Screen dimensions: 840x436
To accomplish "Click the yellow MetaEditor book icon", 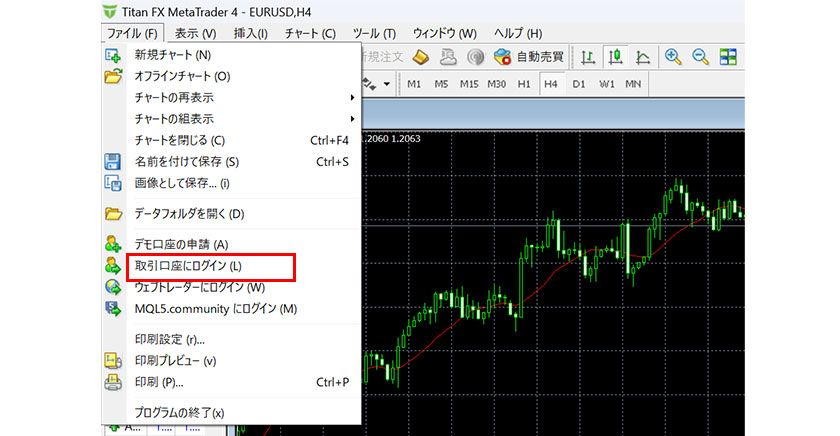I will (x=421, y=57).
